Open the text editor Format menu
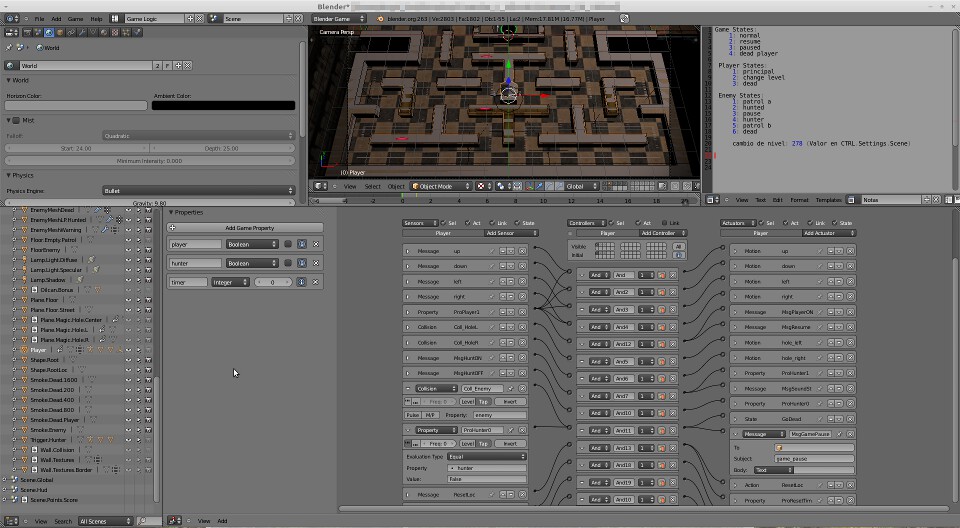 pyautogui.click(x=799, y=200)
